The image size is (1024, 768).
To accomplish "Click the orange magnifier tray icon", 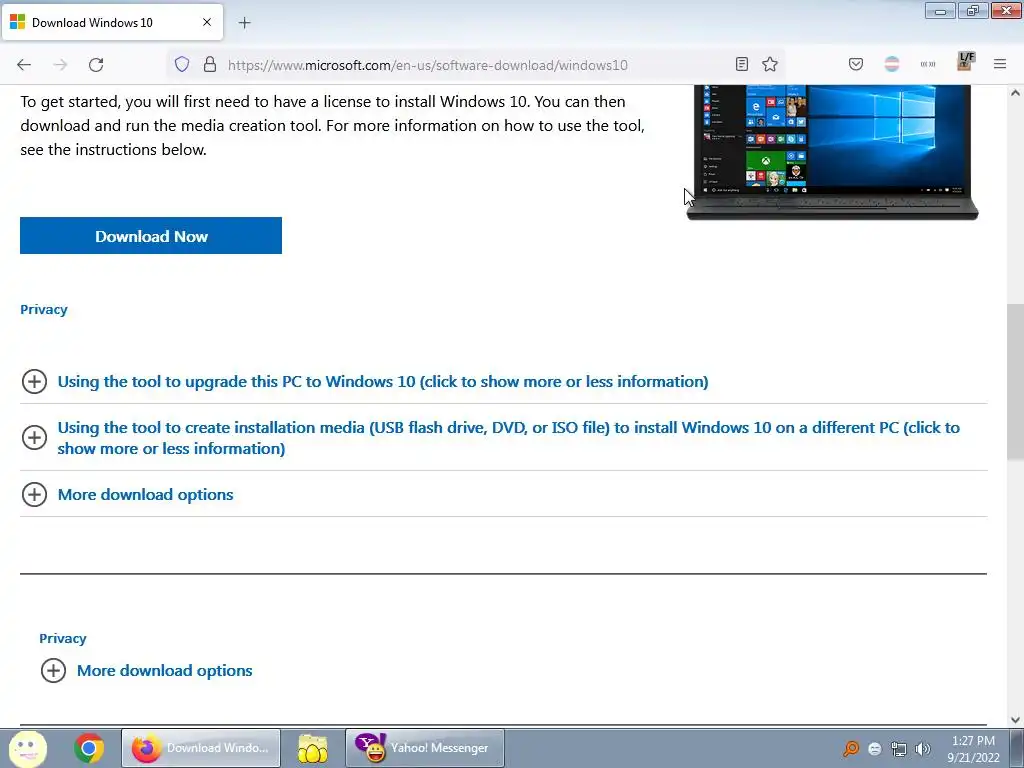I will pyautogui.click(x=851, y=749).
